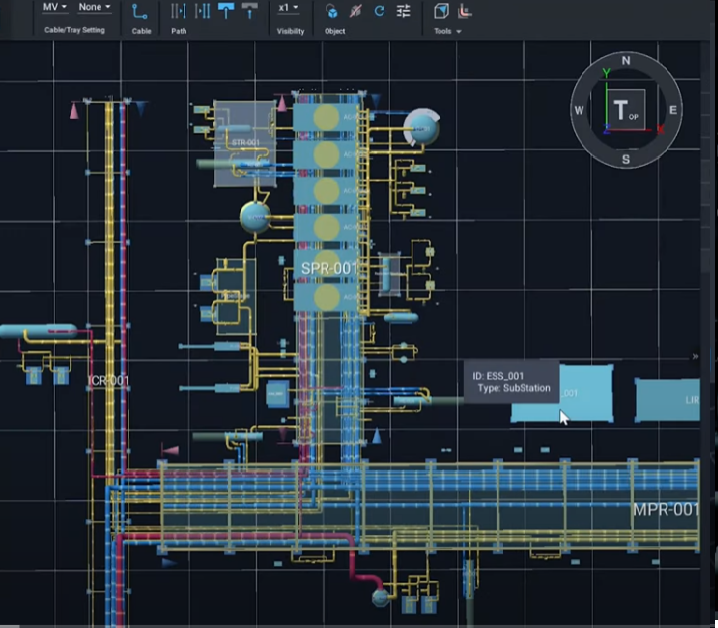Viewport: 718px width, 628px height.
Task: Open the Object filter sliders icon
Action: (x=403, y=11)
